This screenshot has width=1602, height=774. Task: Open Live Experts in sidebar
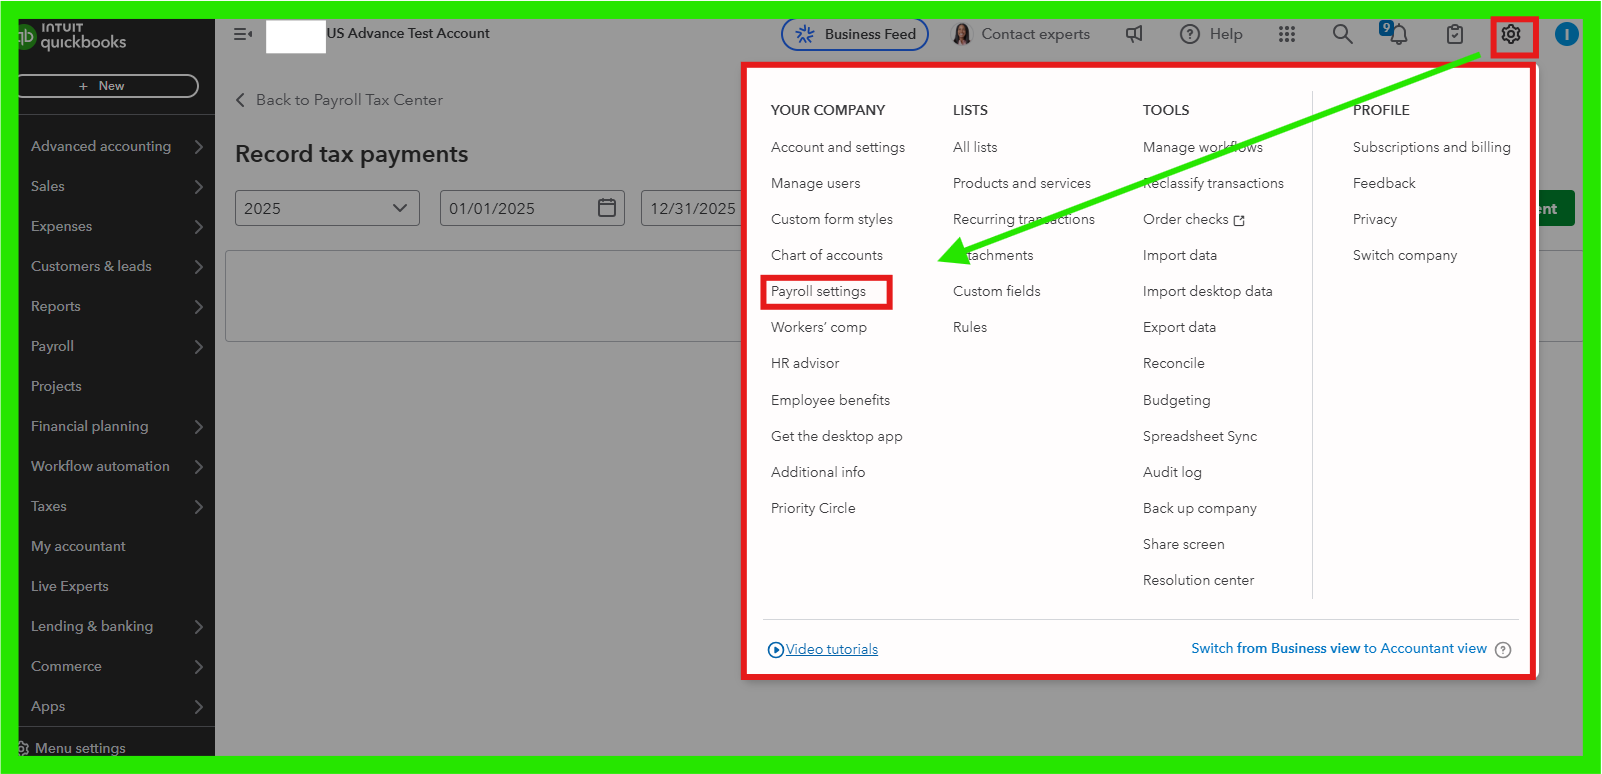tap(70, 586)
